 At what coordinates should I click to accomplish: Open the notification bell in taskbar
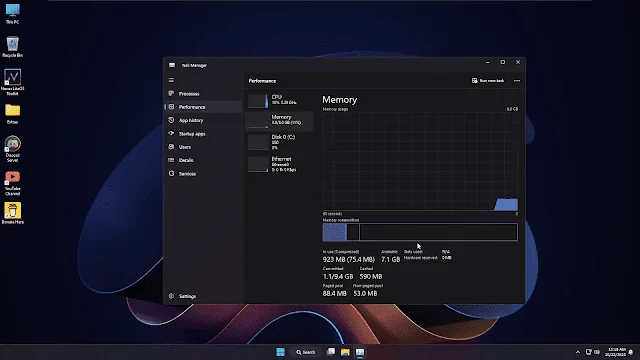click(x=631, y=352)
